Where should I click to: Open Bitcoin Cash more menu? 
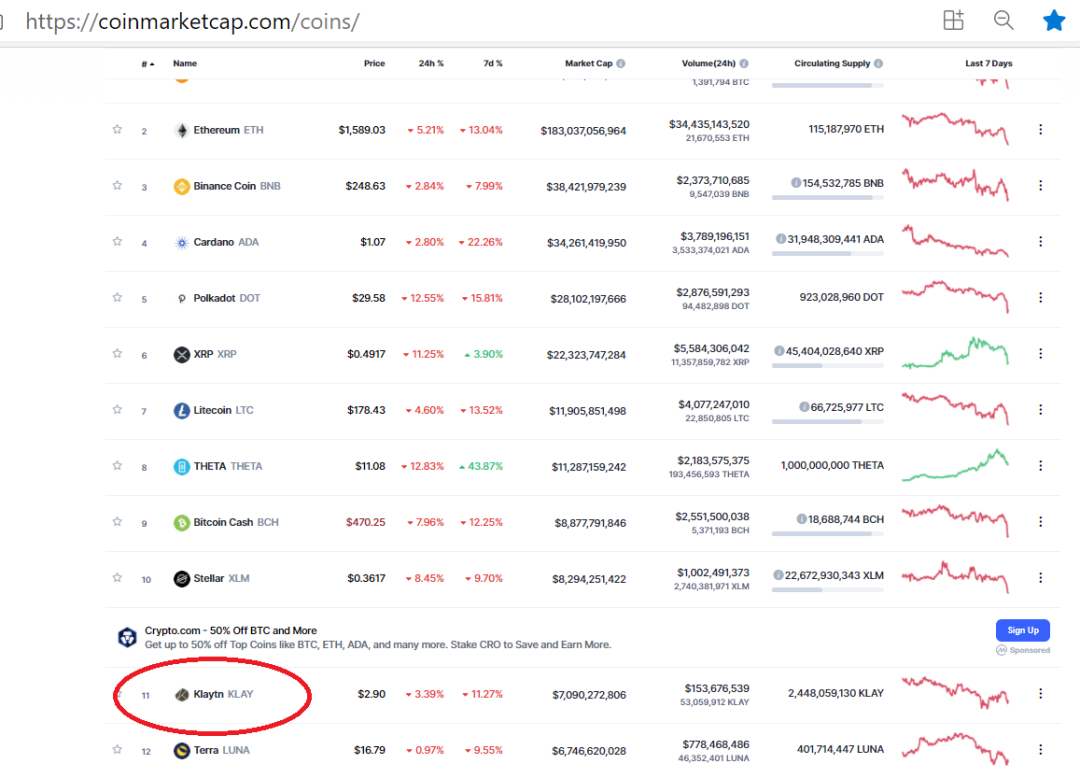pyautogui.click(x=1040, y=522)
